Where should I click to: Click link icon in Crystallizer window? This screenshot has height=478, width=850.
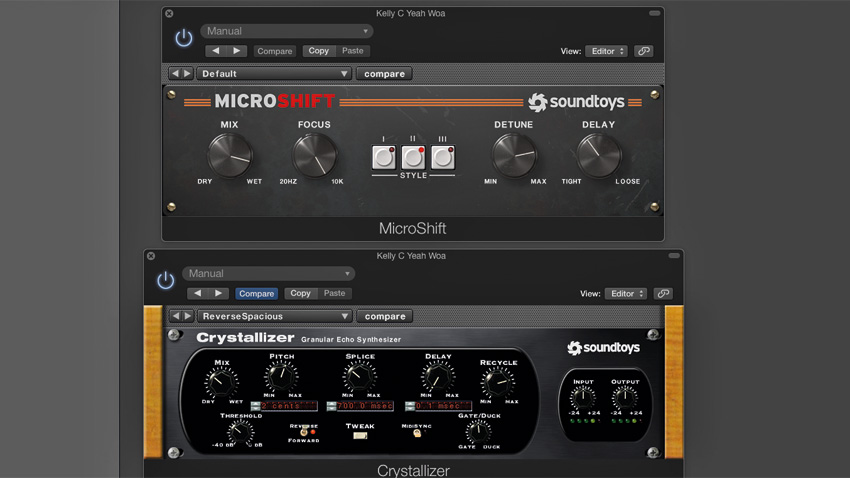pyautogui.click(x=663, y=293)
